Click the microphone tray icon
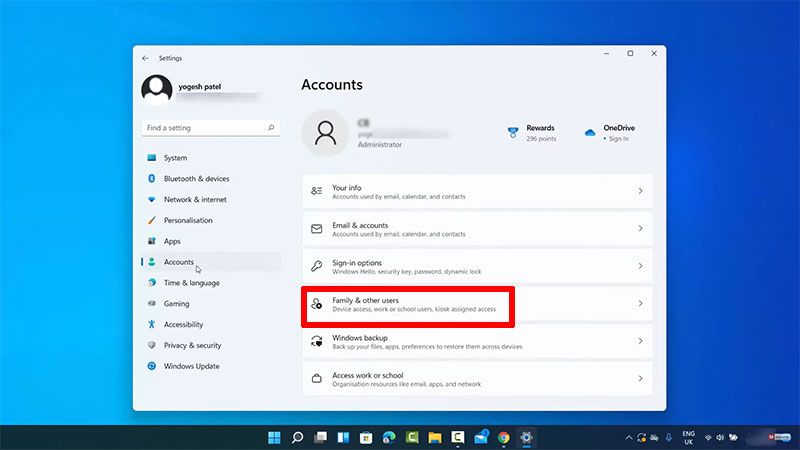 (x=668, y=438)
